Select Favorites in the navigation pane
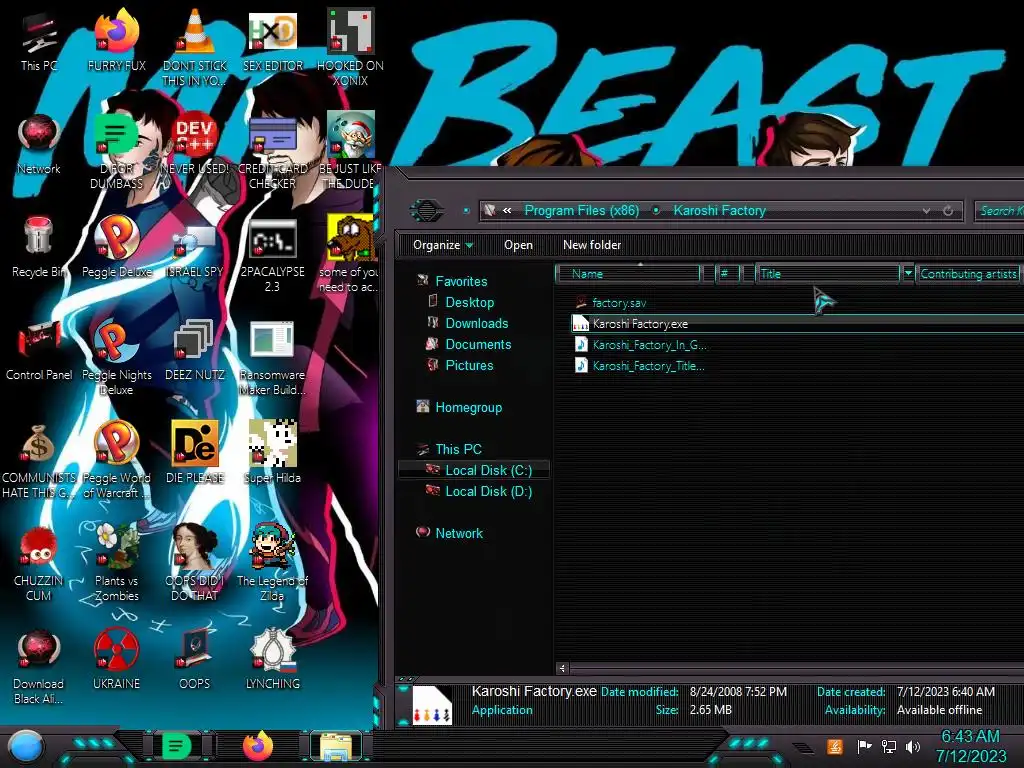 [x=461, y=281]
